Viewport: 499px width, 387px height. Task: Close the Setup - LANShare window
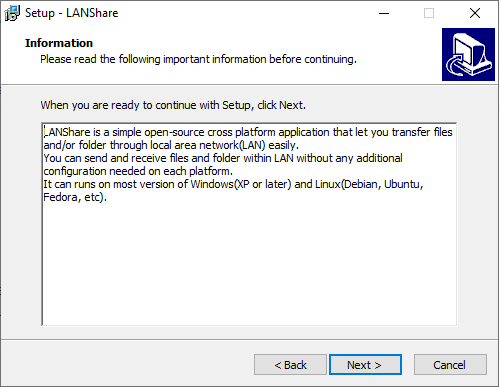(x=475, y=13)
